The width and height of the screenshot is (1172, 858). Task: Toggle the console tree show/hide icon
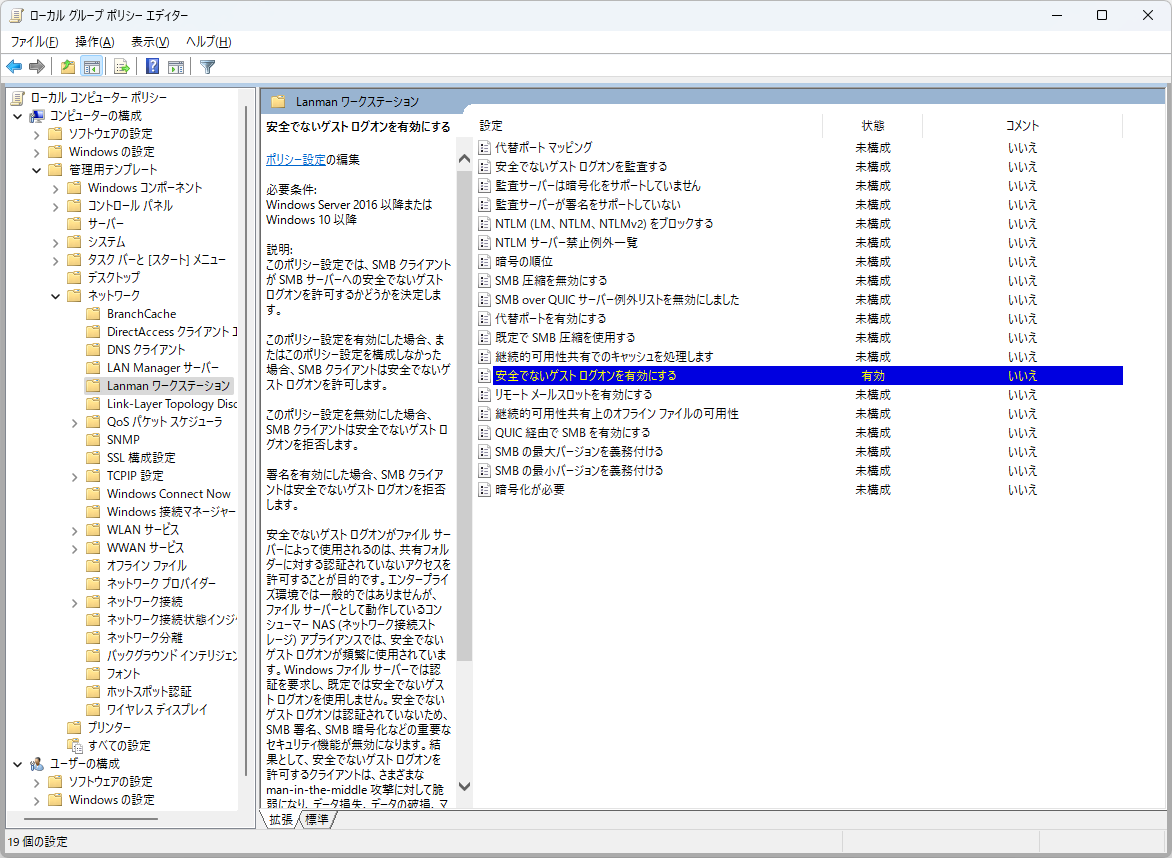coord(92,67)
